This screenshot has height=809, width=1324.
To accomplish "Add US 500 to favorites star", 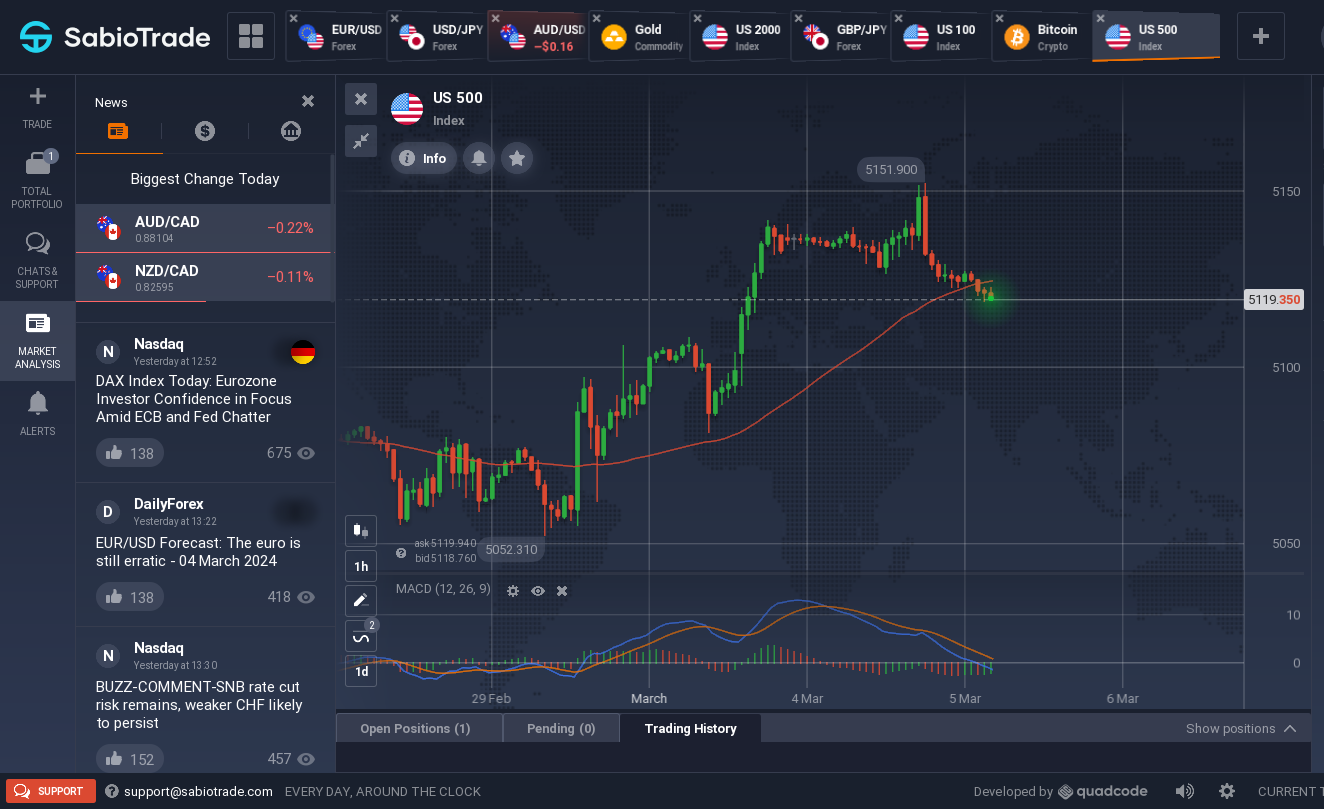I will click(x=517, y=158).
